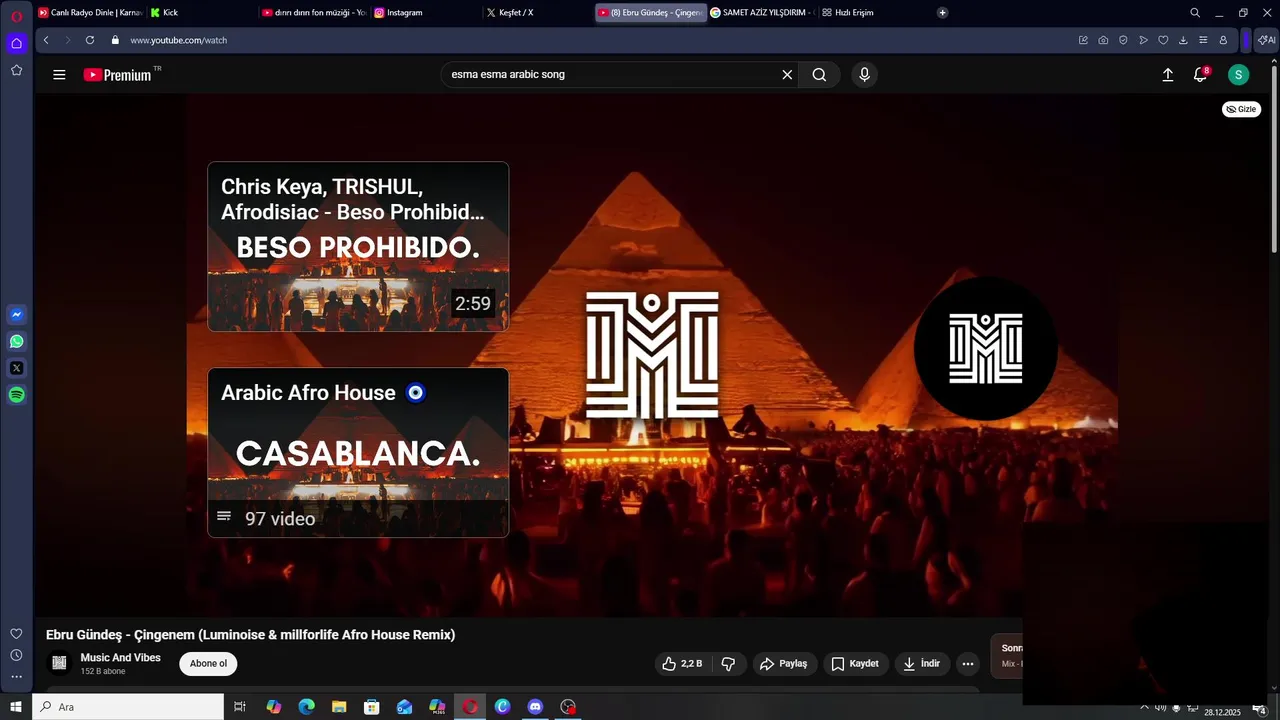The width and height of the screenshot is (1280, 720).
Task: Start voice search with the microphone
Action: pos(865,75)
